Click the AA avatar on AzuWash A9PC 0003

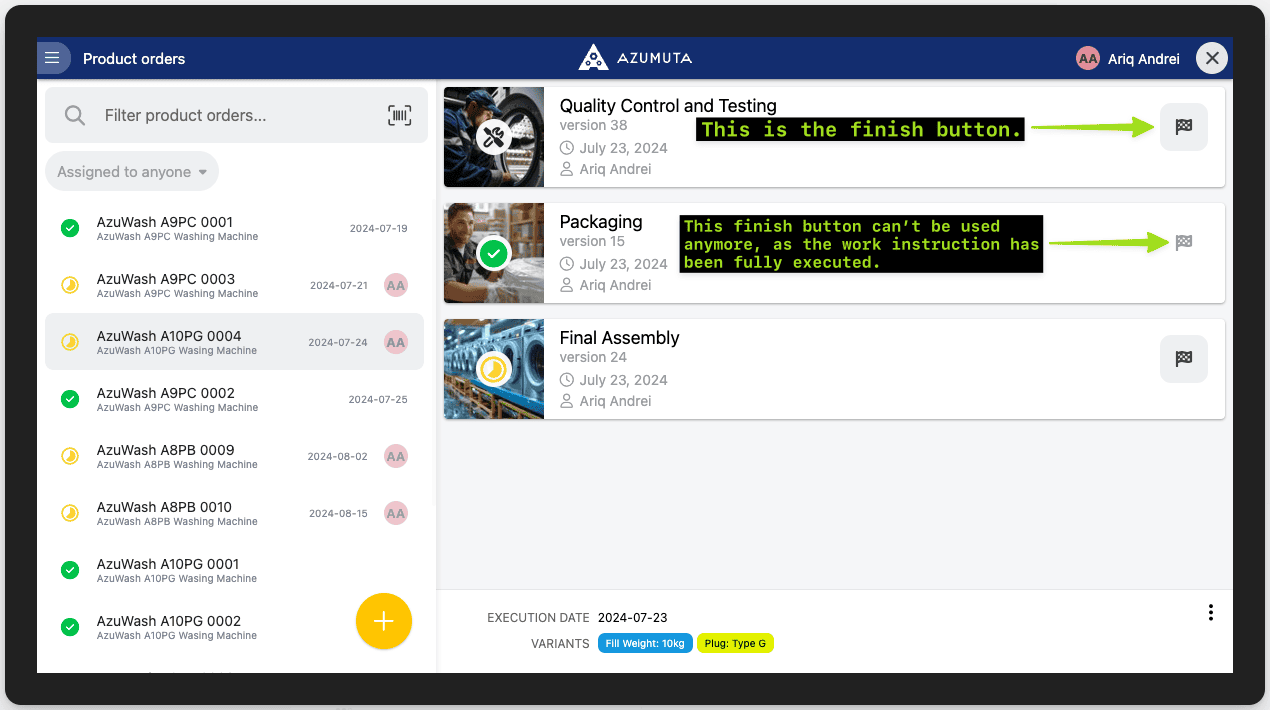(396, 285)
